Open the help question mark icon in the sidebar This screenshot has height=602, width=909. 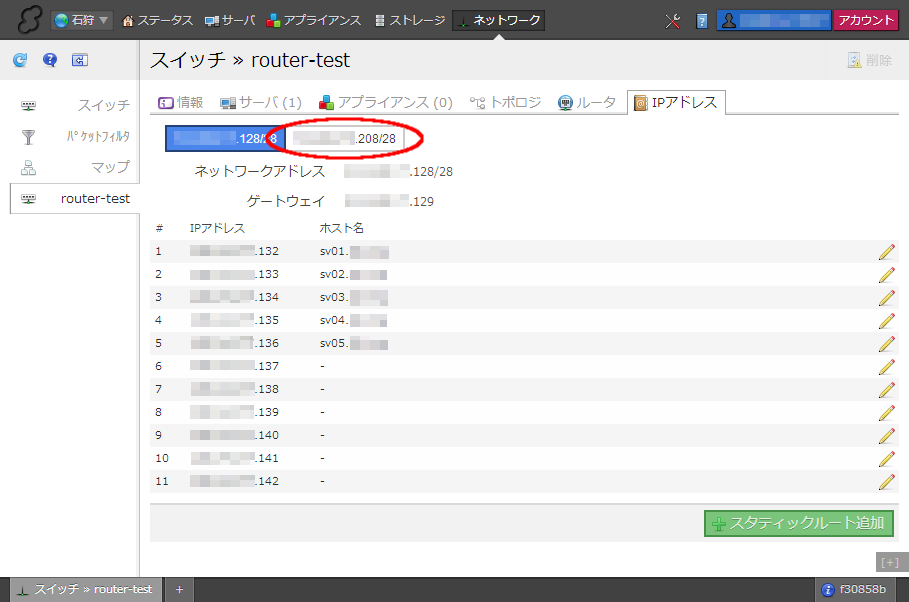click(x=50, y=61)
